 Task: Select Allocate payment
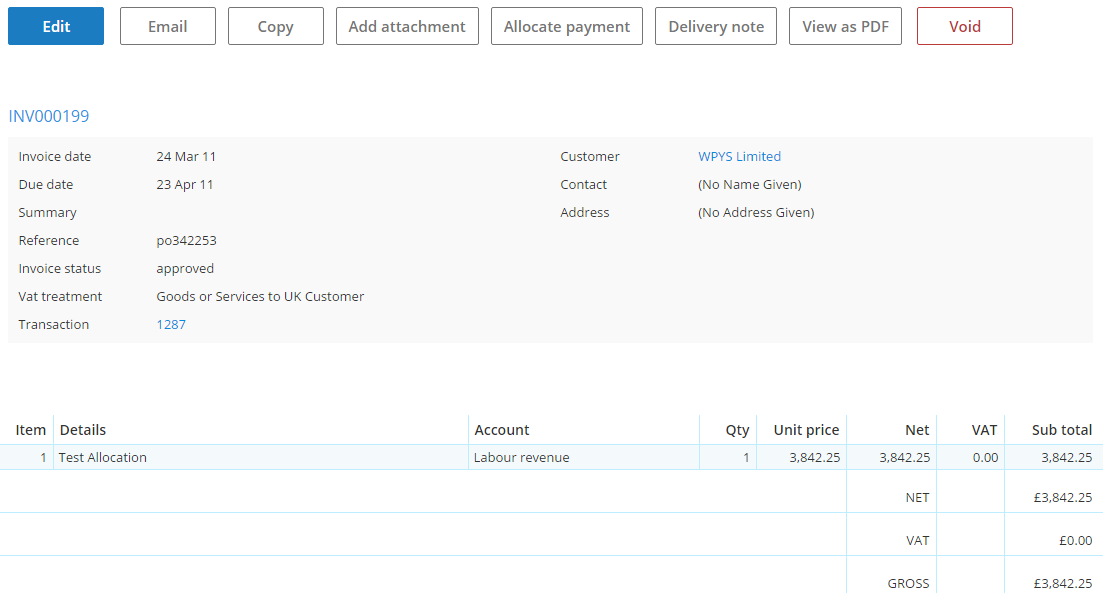coord(567,26)
